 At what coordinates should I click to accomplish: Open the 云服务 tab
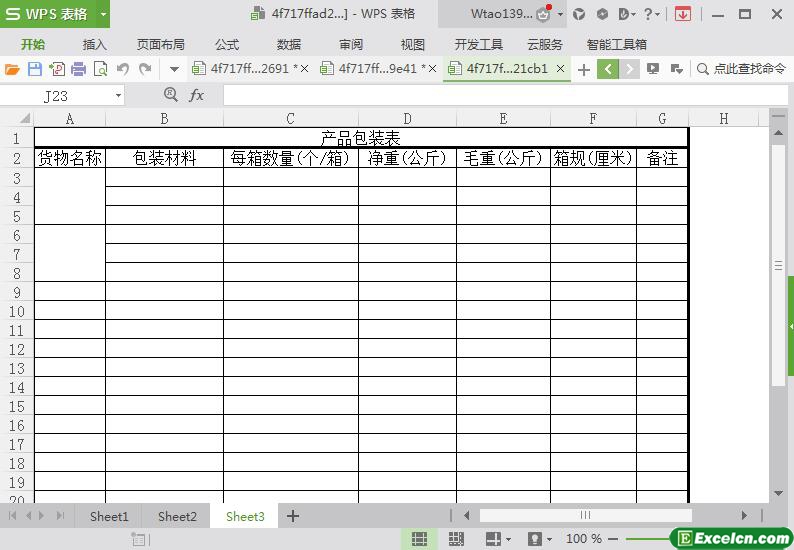coord(544,45)
